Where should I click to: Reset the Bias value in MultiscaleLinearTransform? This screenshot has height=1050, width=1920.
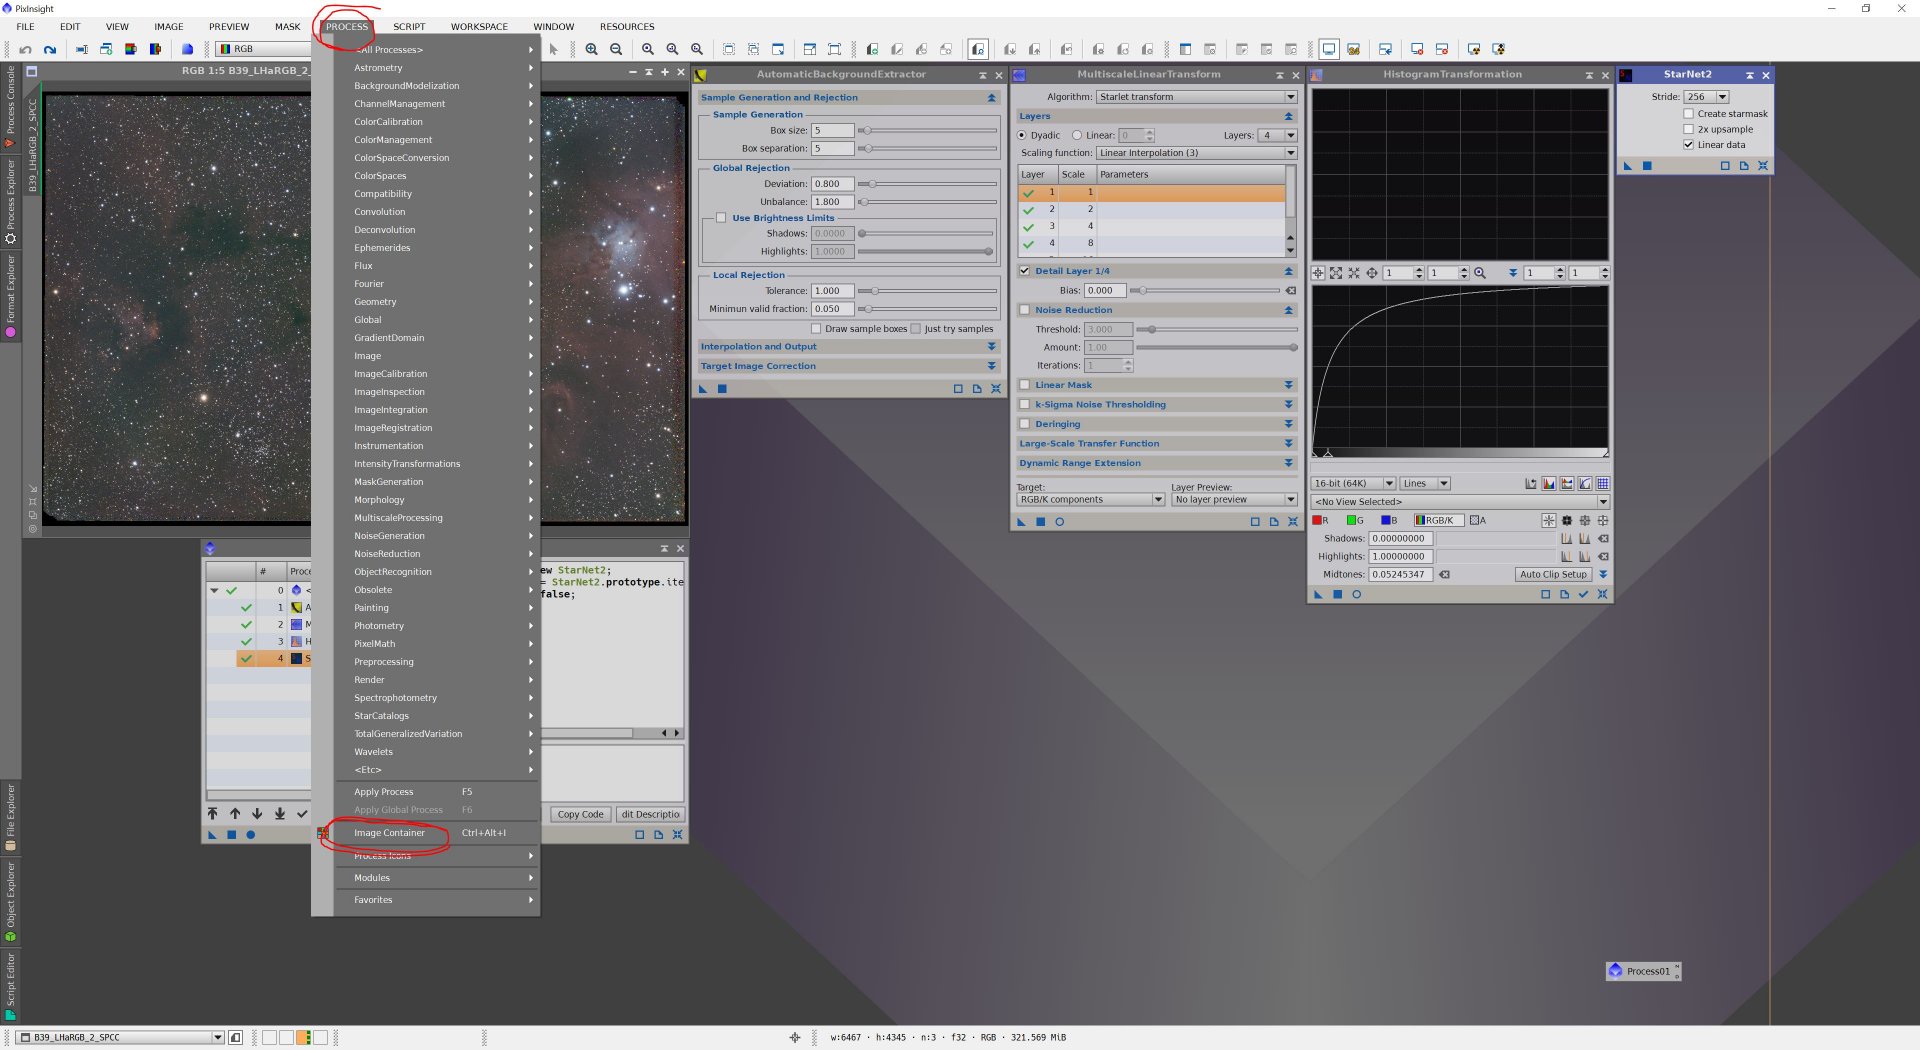1291,291
